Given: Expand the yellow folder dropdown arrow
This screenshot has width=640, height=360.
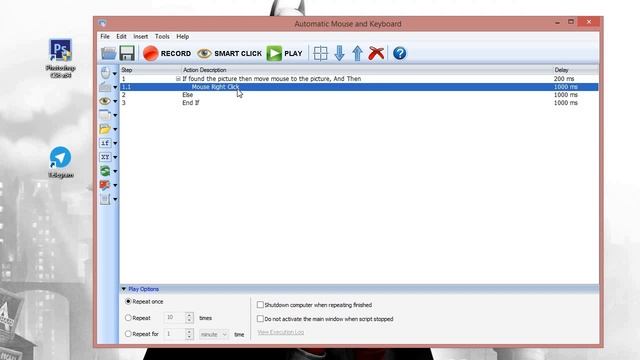Looking at the screenshot, I should pos(115,129).
